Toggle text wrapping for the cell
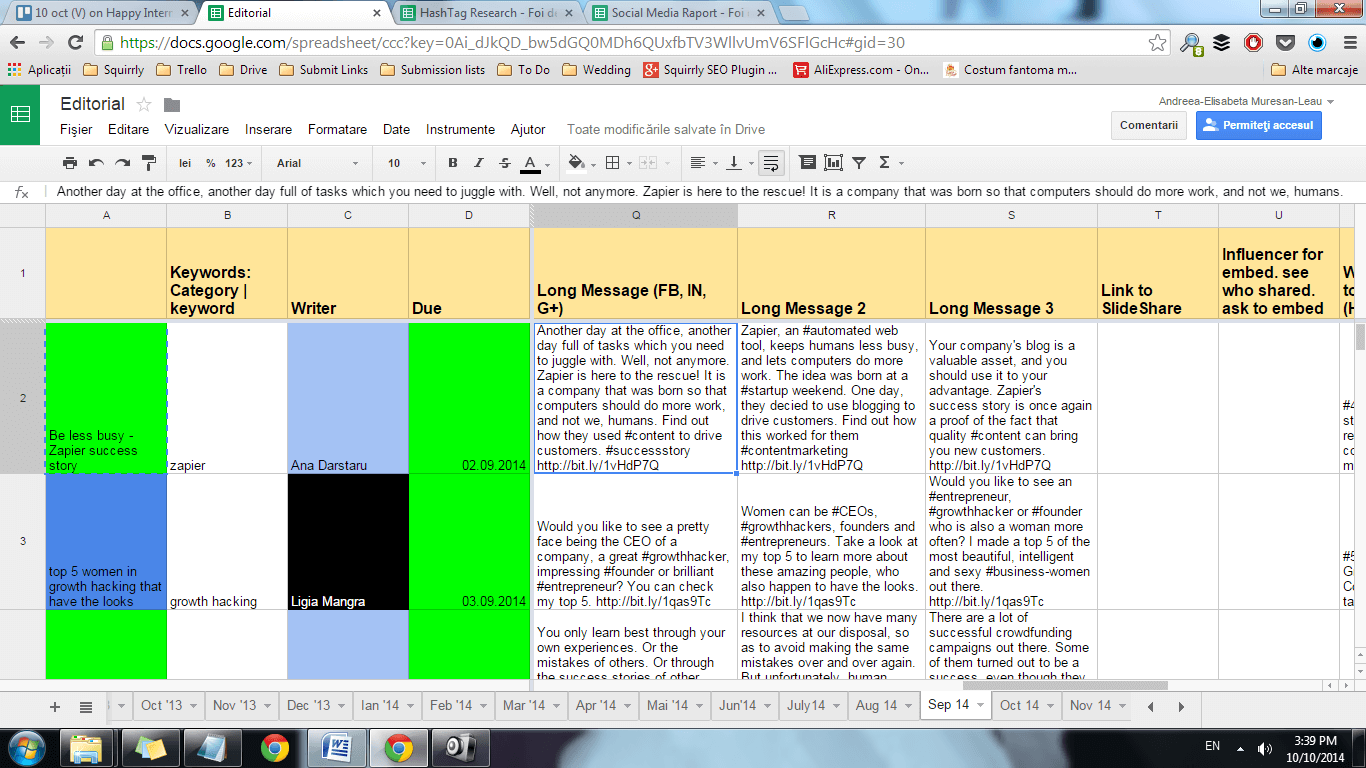The image size is (1366, 768). [770, 163]
